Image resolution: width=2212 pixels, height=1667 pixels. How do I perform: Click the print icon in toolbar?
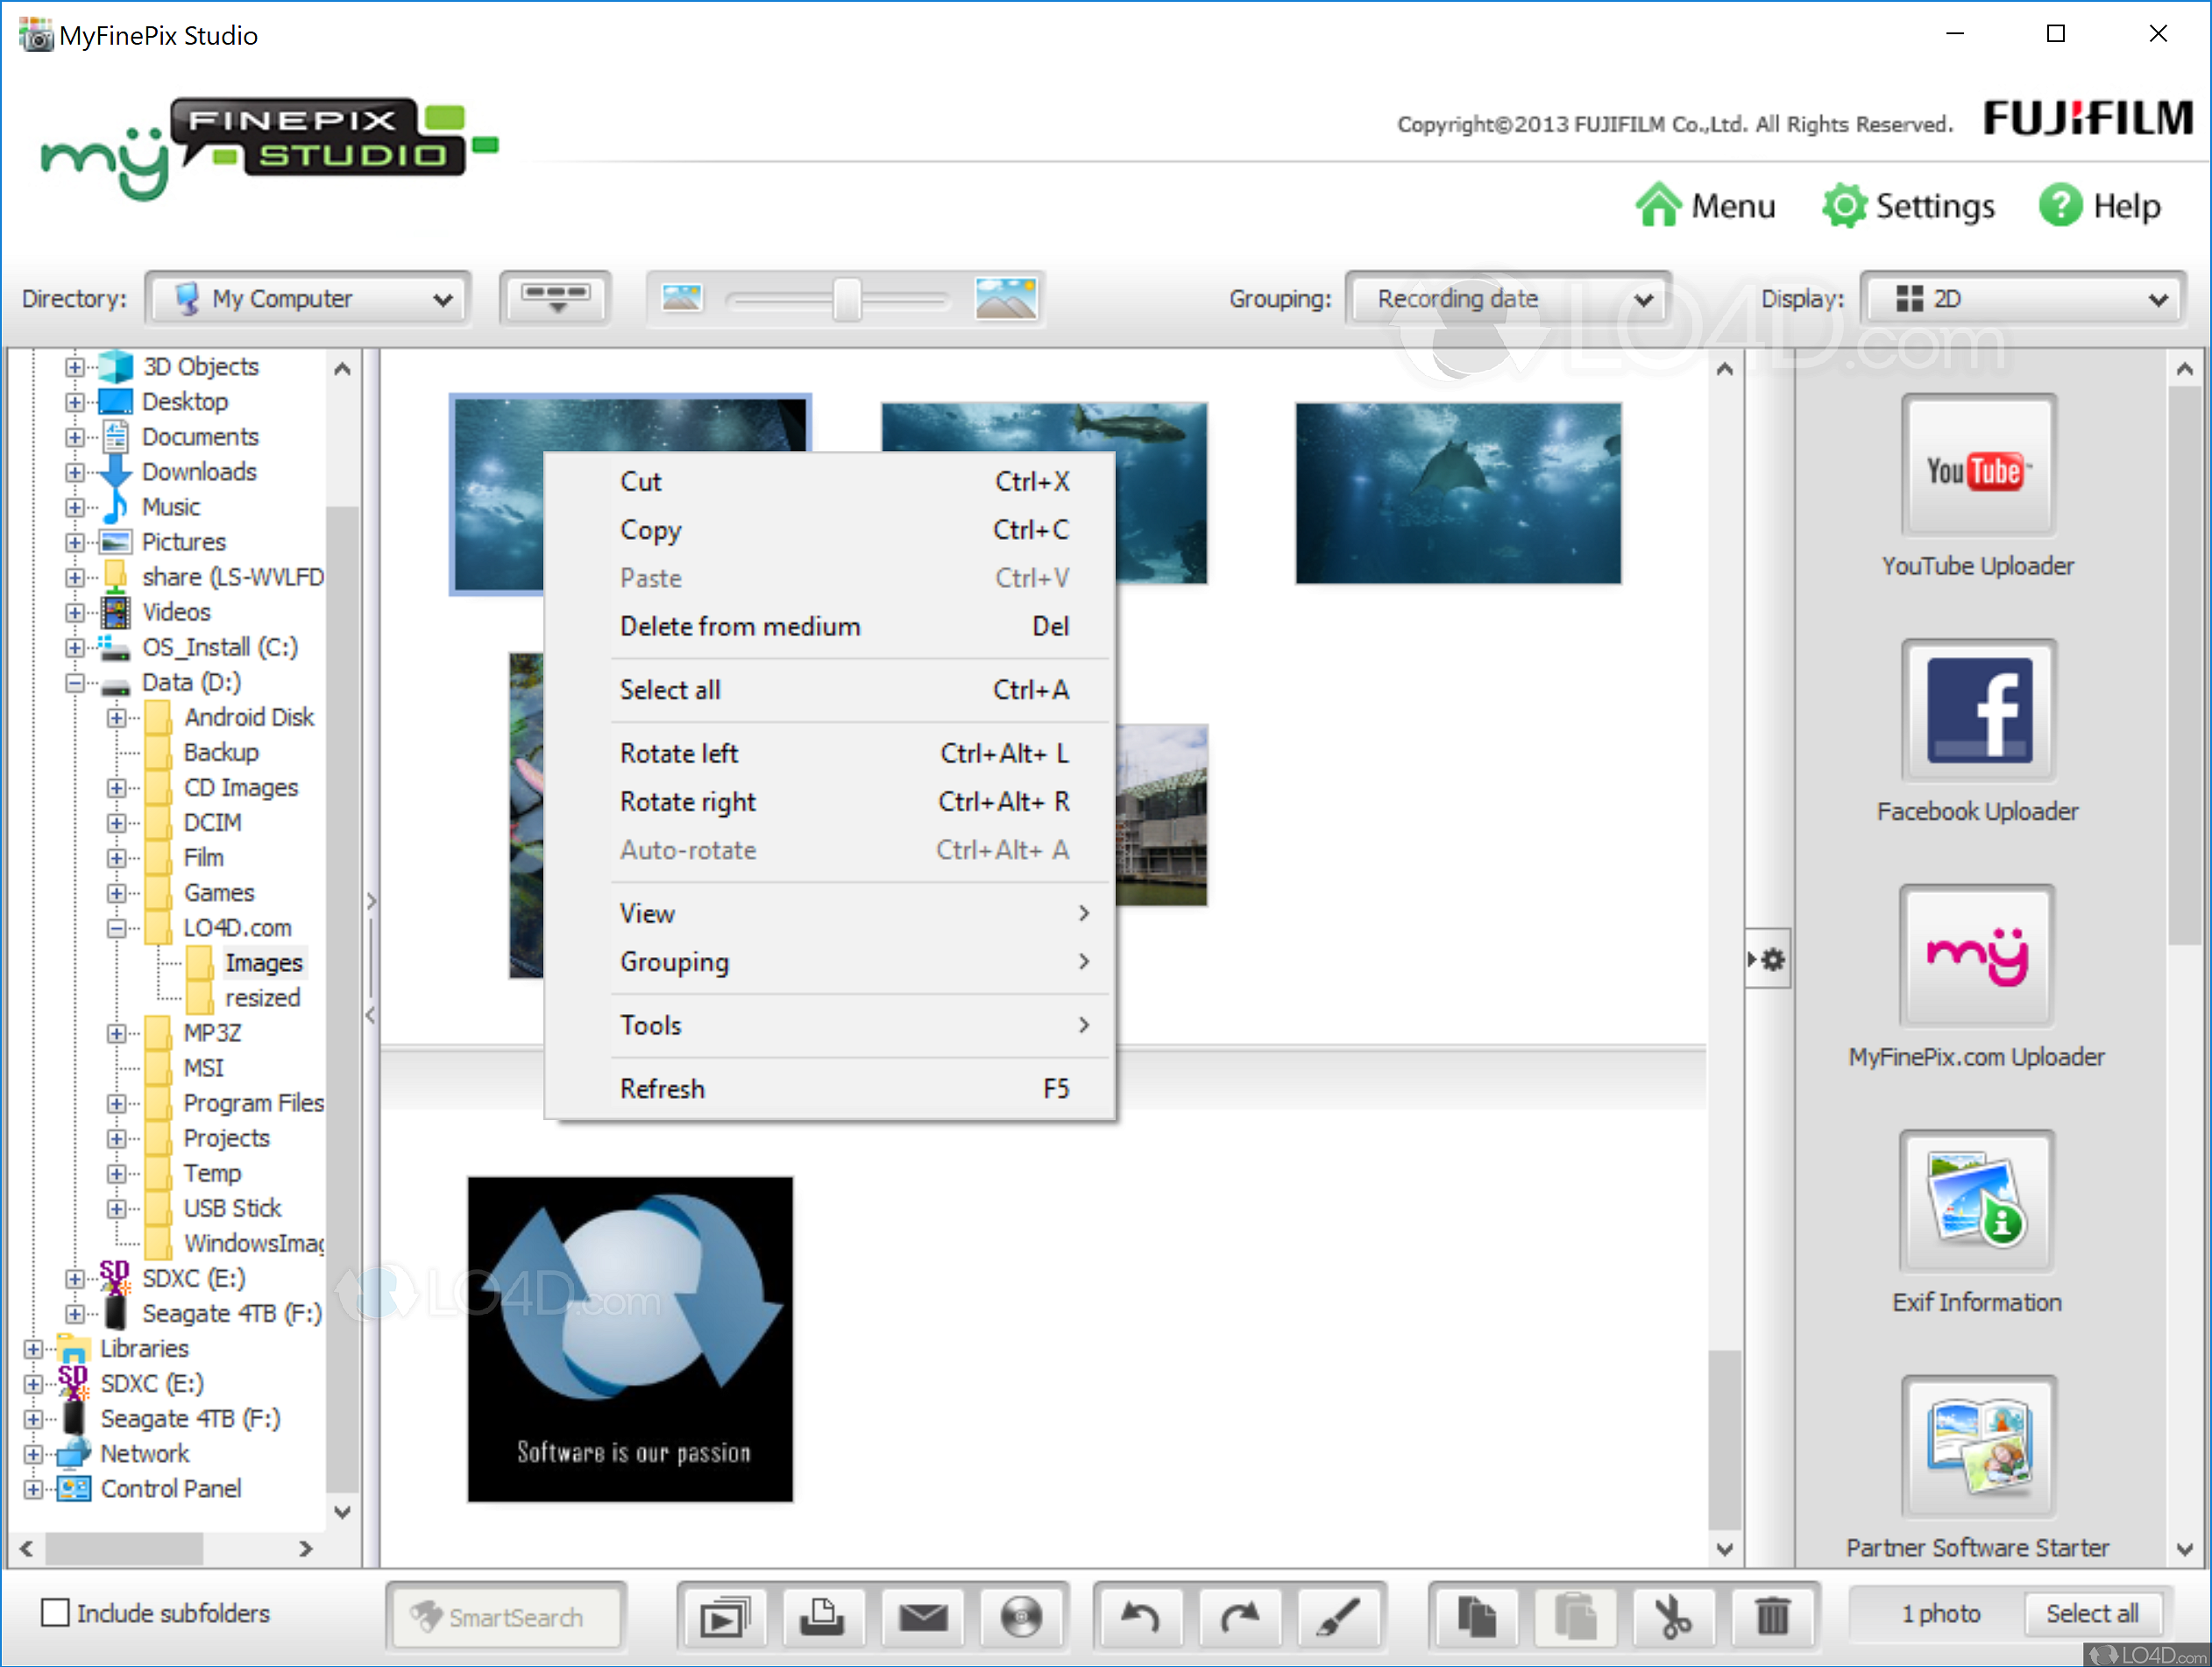point(822,1615)
